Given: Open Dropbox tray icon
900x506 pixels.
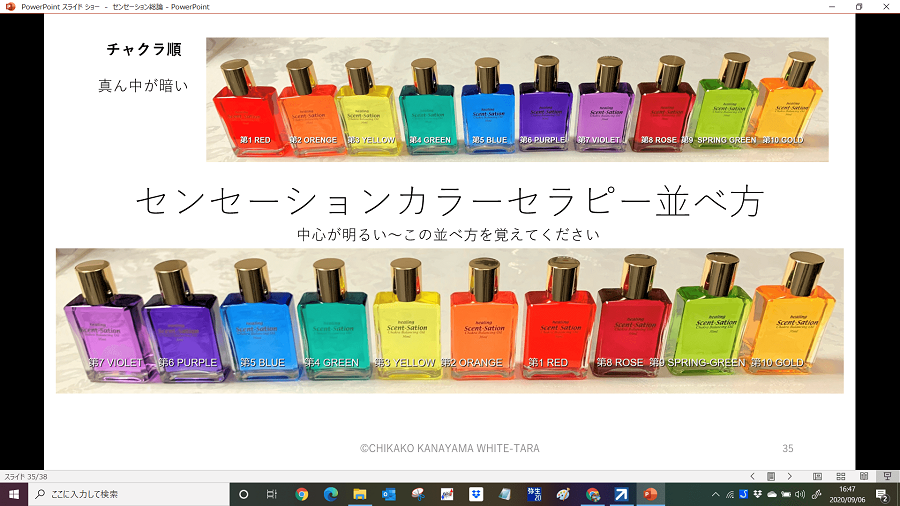Looking at the screenshot, I should click(x=758, y=494).
